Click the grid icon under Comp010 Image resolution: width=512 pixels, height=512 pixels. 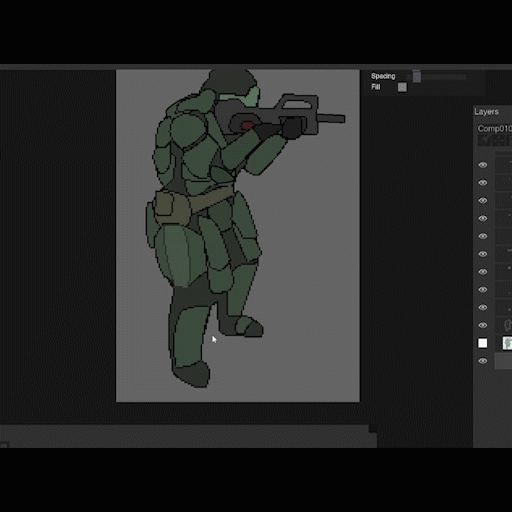[x=498, y=140]
